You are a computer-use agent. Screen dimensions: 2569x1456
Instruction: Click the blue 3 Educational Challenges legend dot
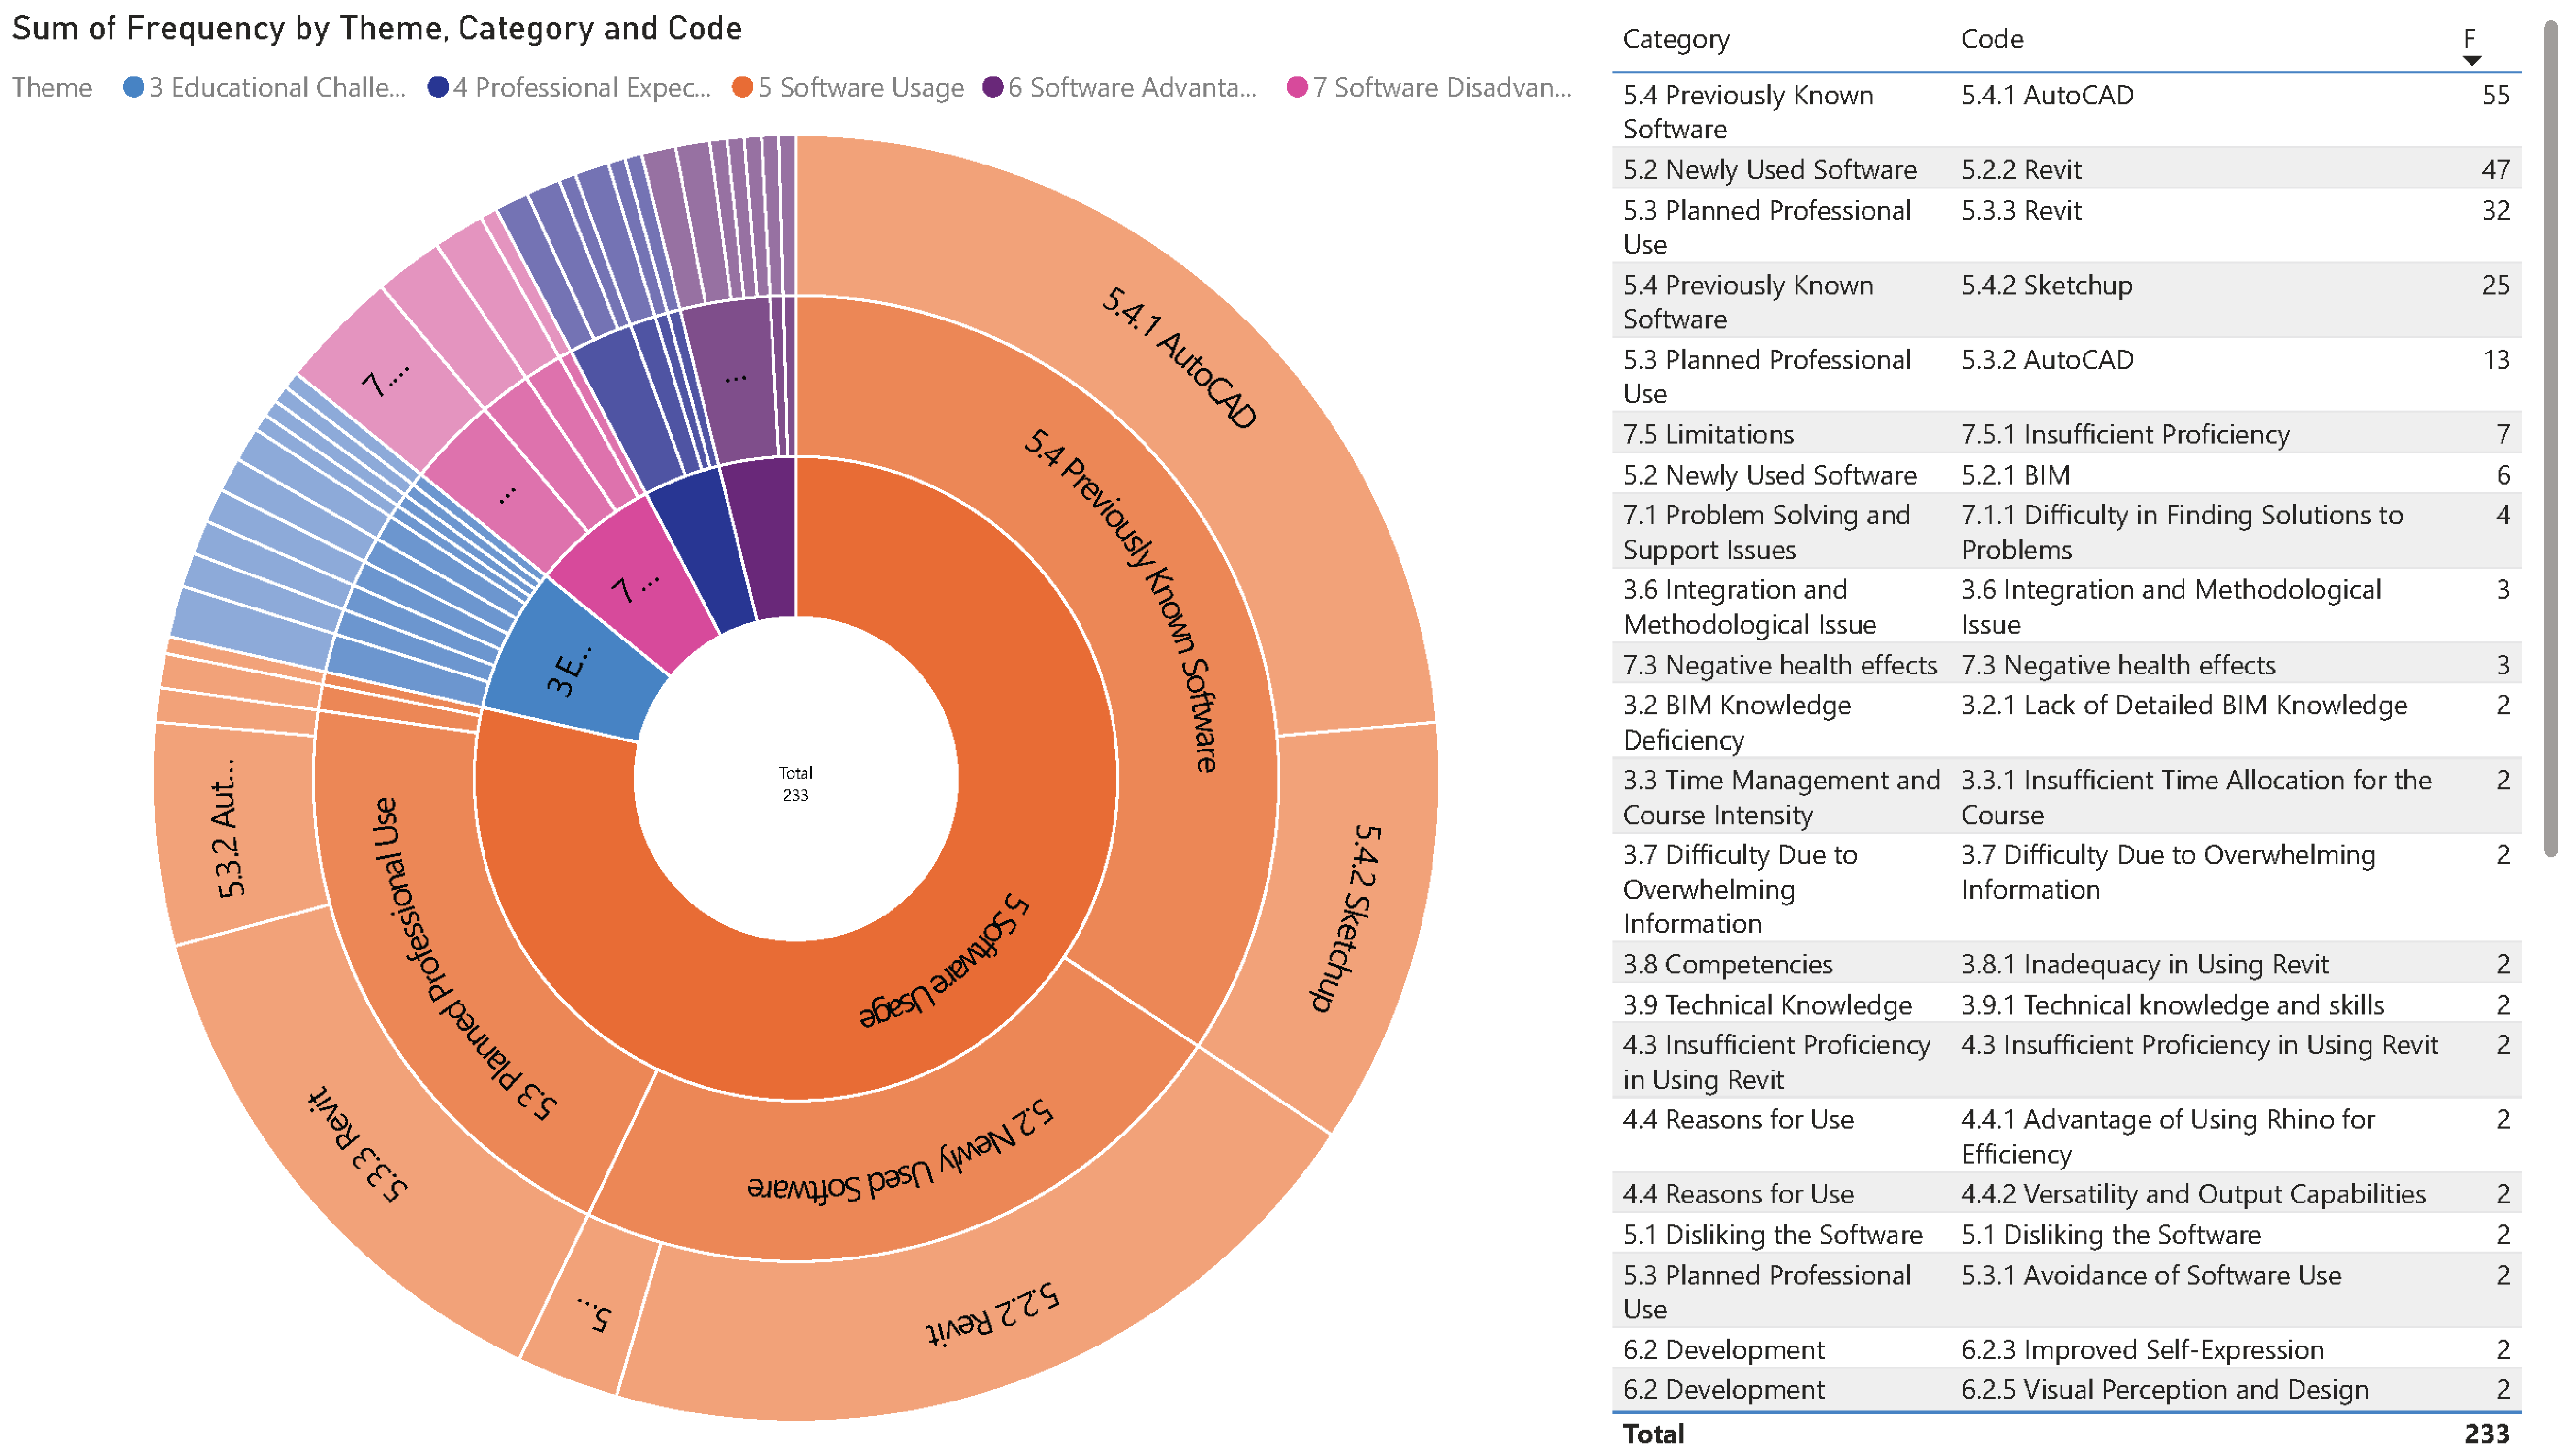pos(133,87)
